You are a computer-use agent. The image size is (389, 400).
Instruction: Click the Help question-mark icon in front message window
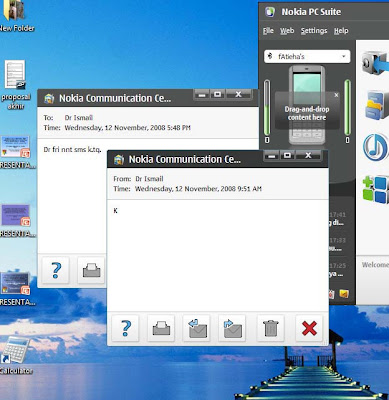tap(125, 328)
